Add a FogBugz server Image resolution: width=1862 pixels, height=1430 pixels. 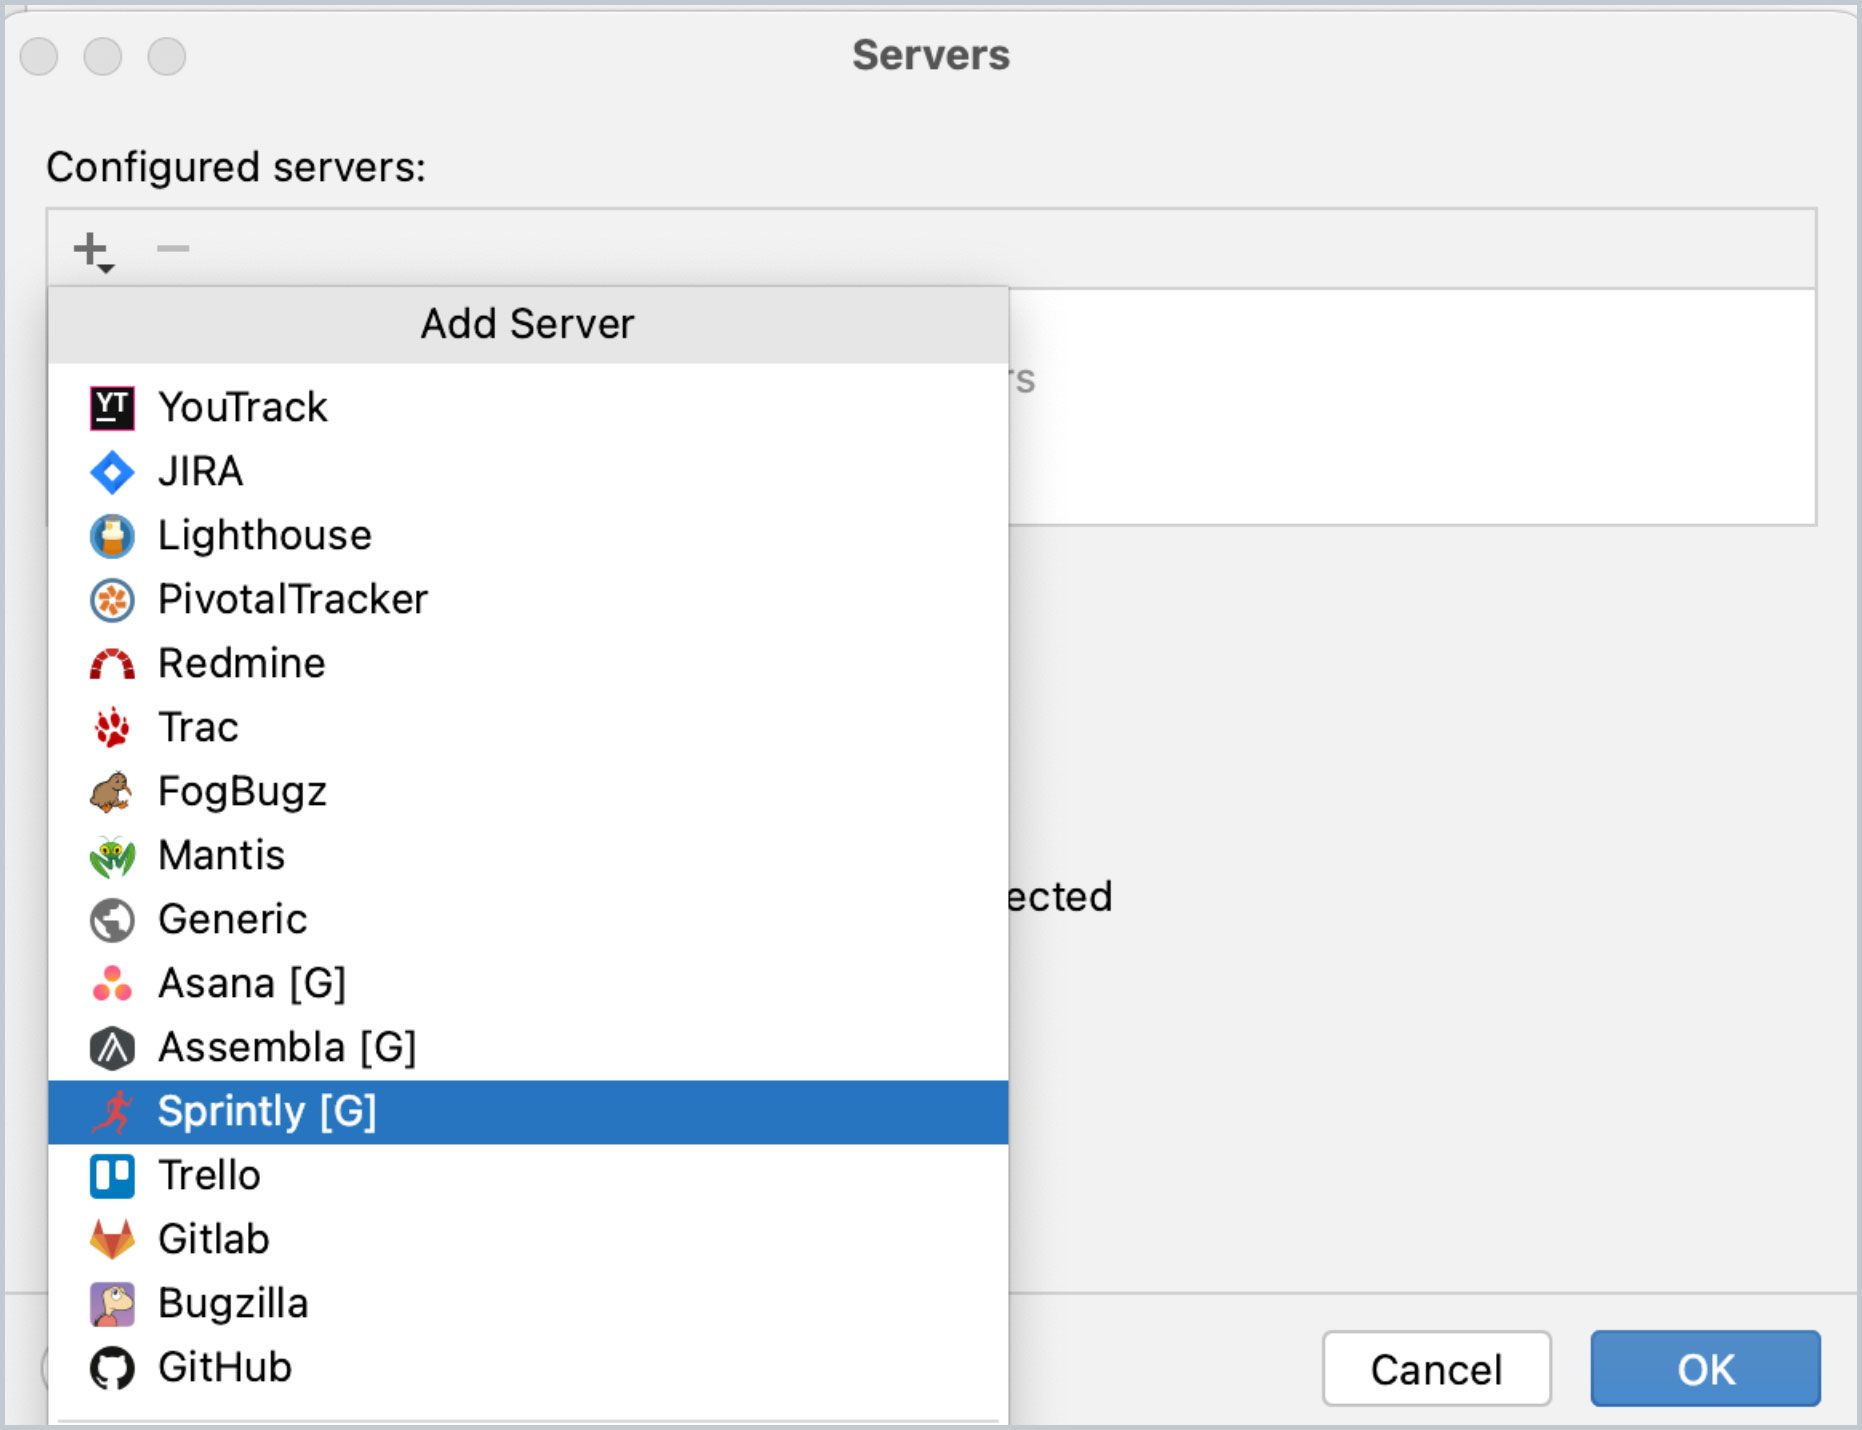pyautogui.click(x=528, y=792)
